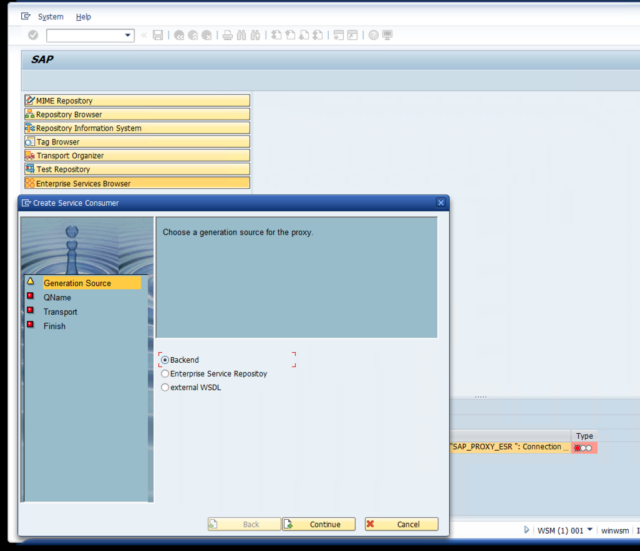This screenshot has height=551, width=640.
Task: Choose the external WSDL option
Action: pyautogui.click(x=165, y=388)
